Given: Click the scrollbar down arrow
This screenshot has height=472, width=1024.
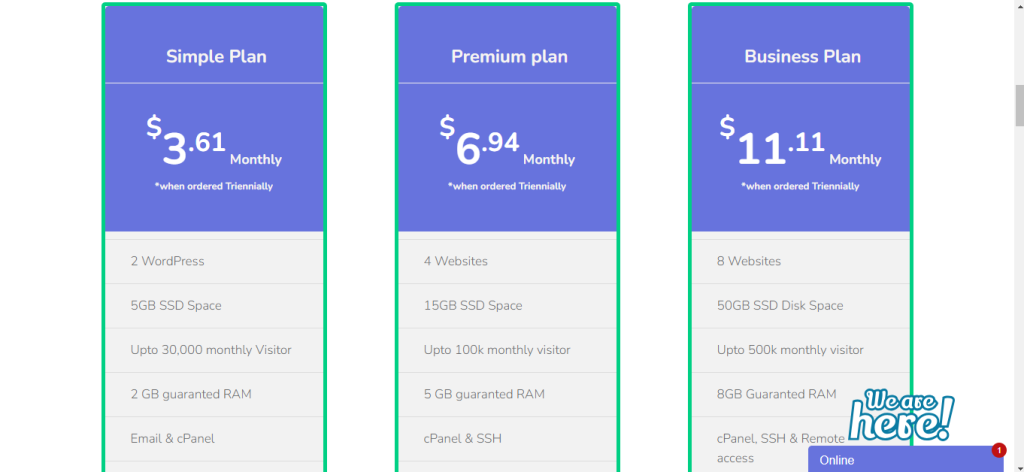Looking at the screenshot, I should click(x=1016, y=465).
